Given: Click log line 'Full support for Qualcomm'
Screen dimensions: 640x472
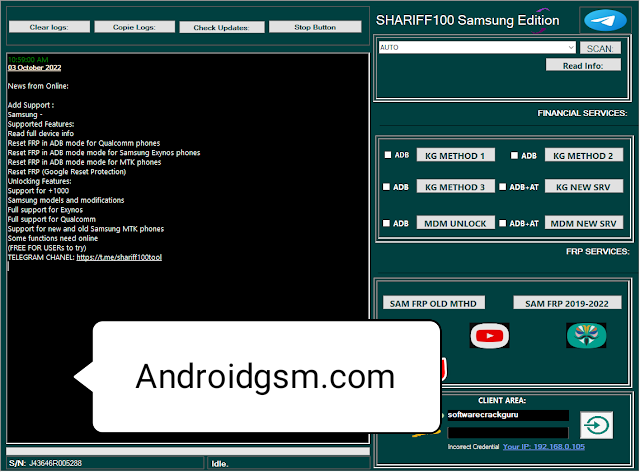Looking at the screenshot, I should click(52, 219).
